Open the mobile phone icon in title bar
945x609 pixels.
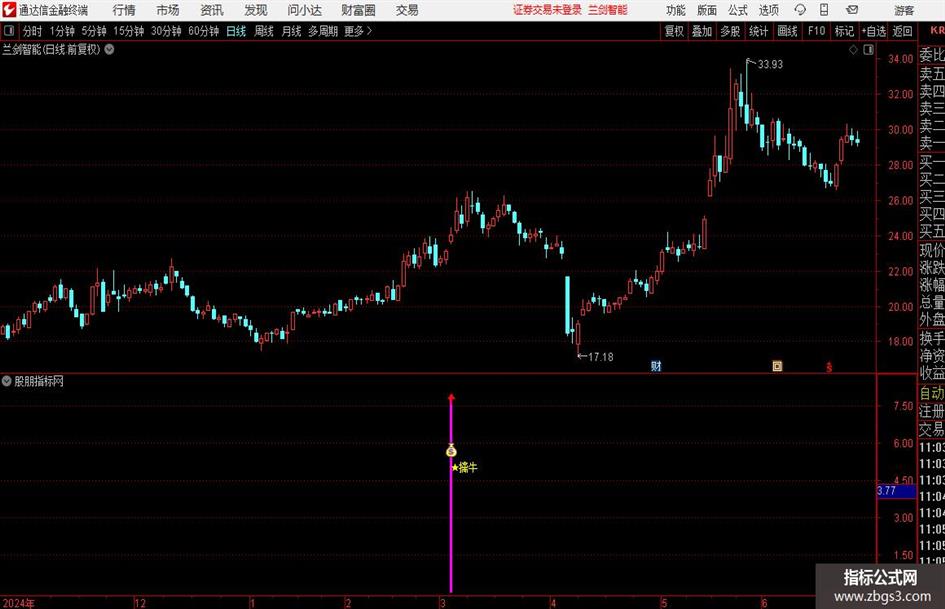point(824,10)
